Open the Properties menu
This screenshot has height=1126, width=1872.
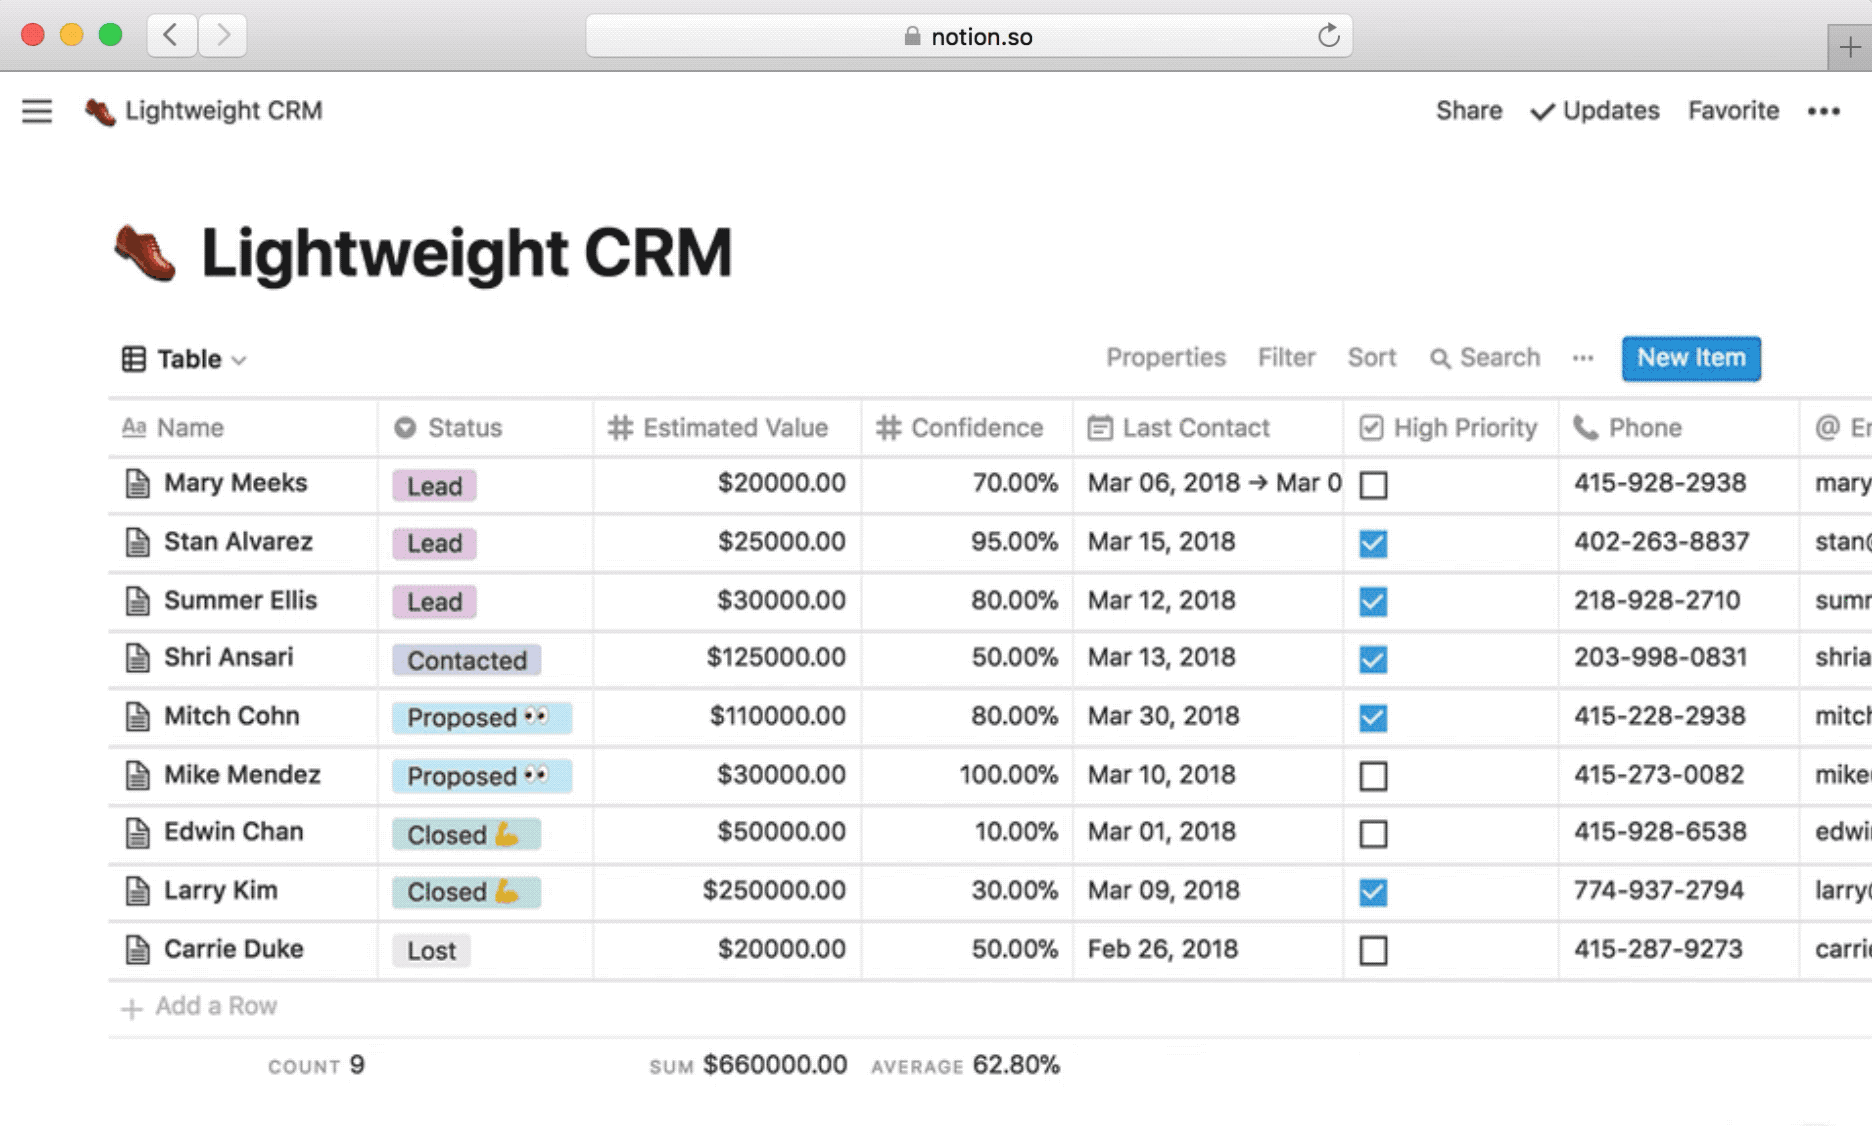pyautogui.click(x=1165, y=358)
